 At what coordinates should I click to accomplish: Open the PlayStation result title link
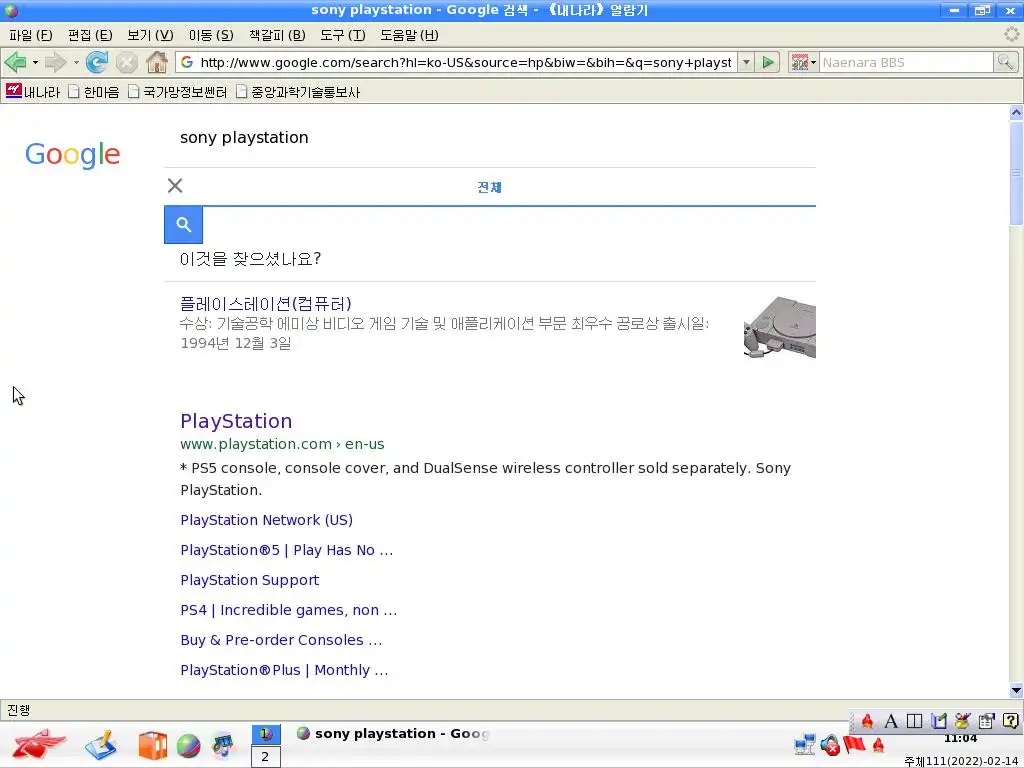(236, 421)
